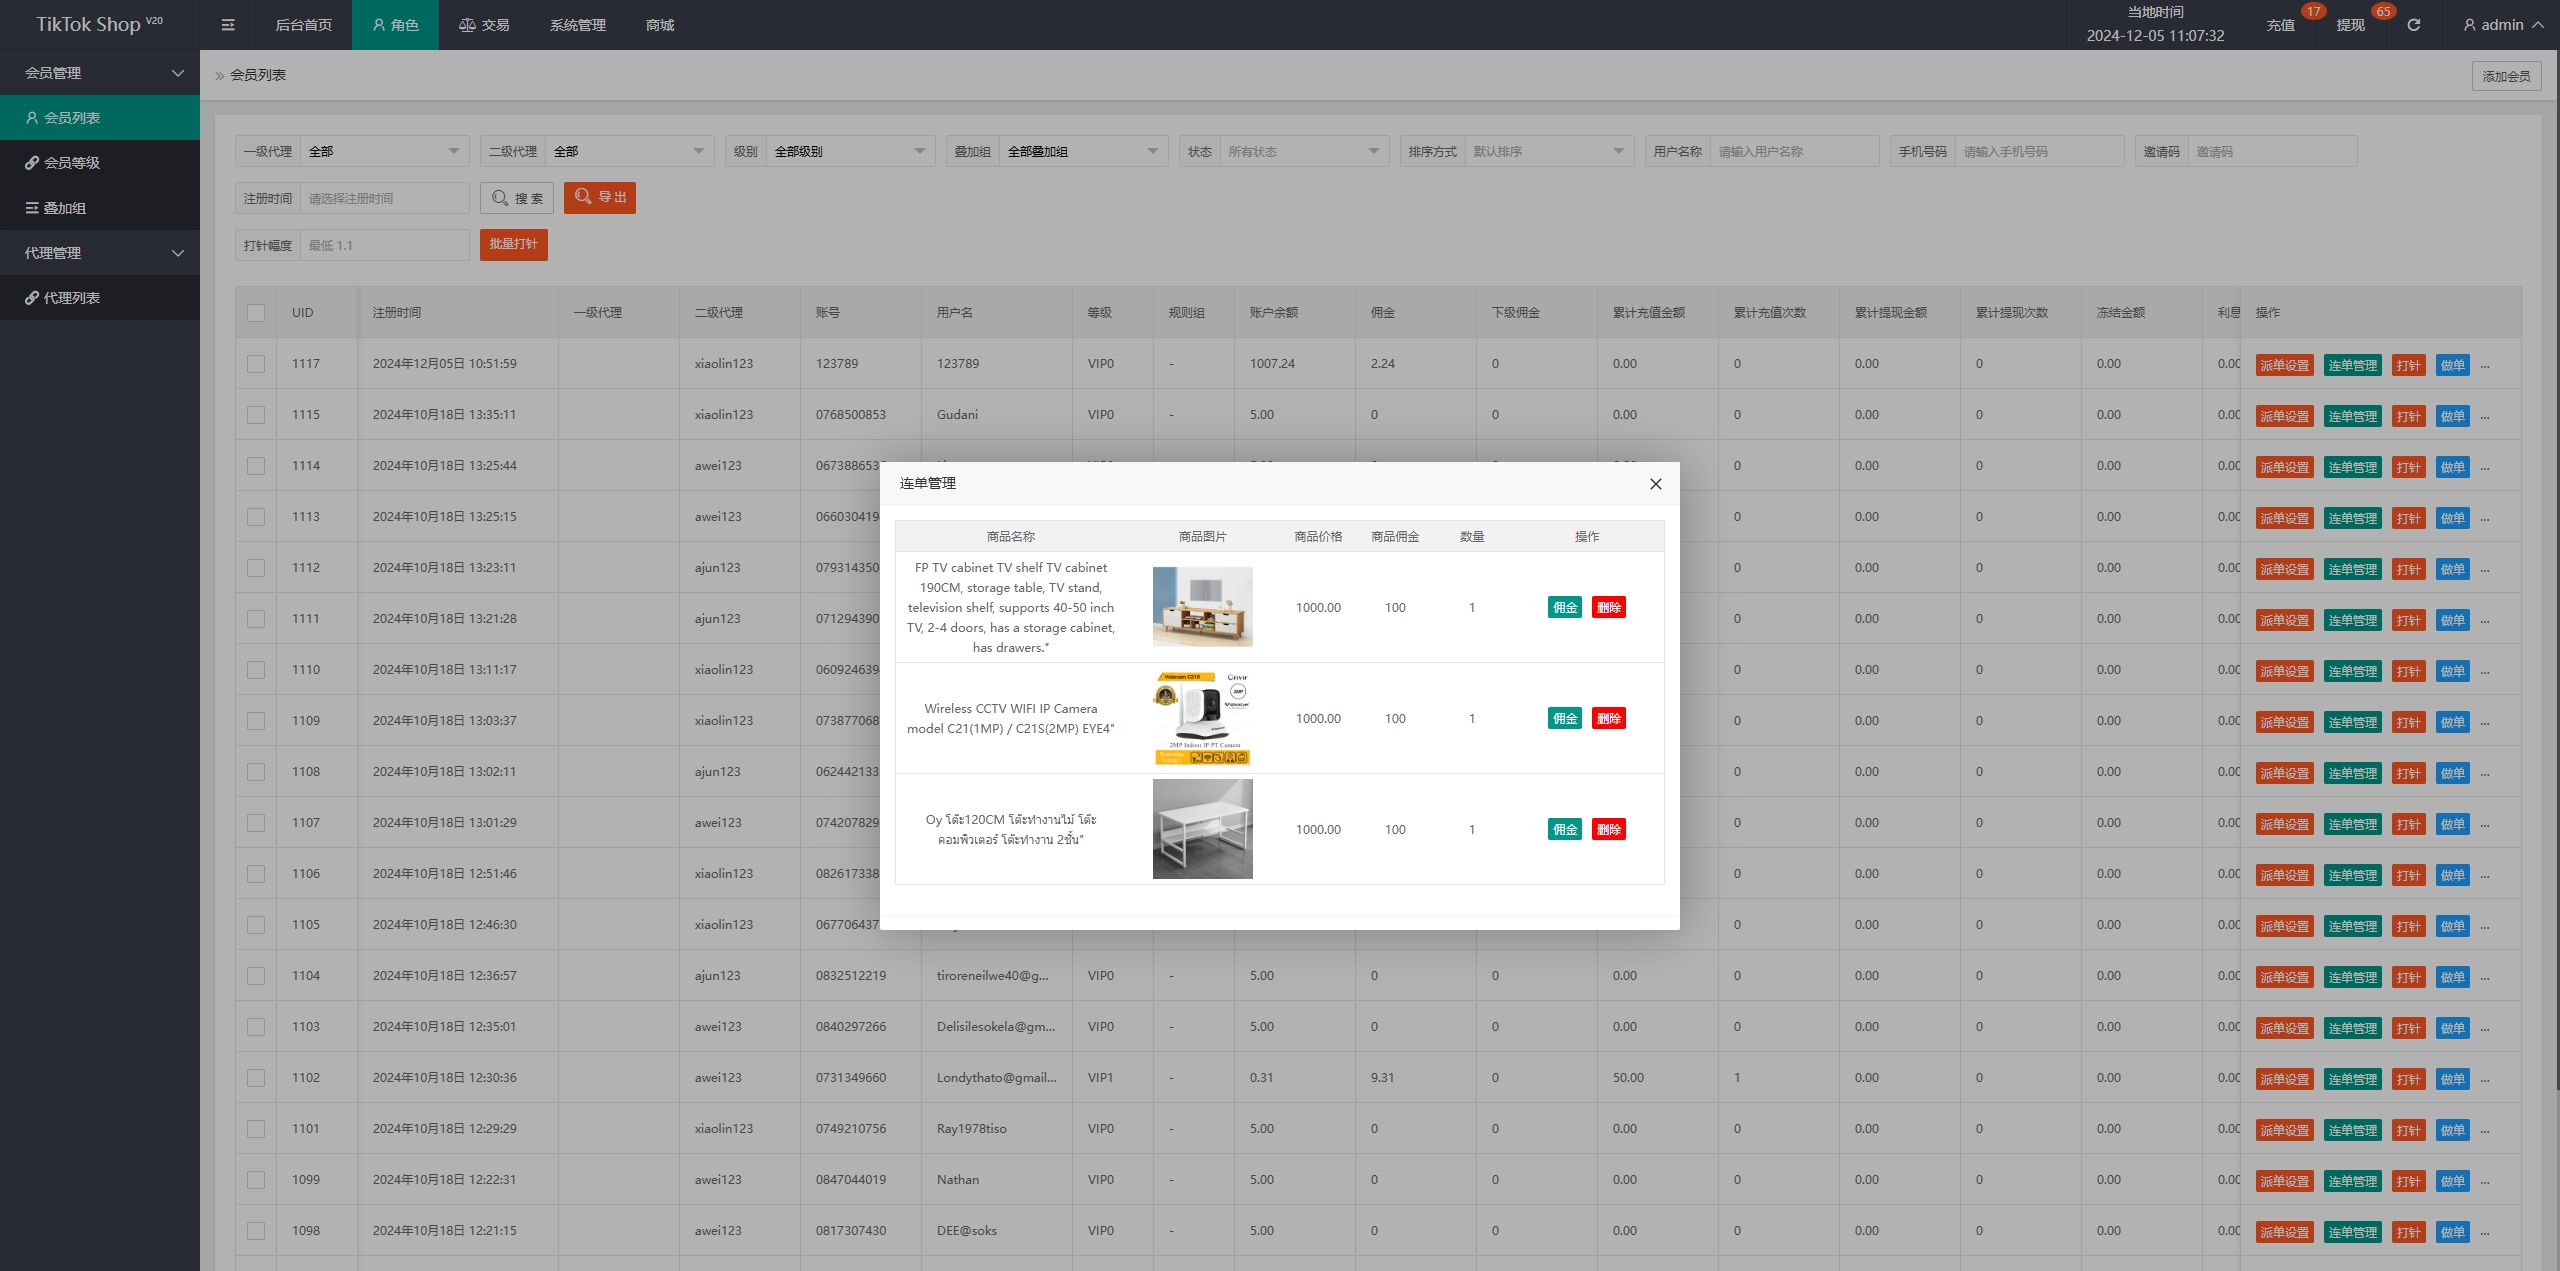Close the 连单管理 dialog with the X
2560x1271 pixels.
pyautogui.click(x=1655, y=484)
